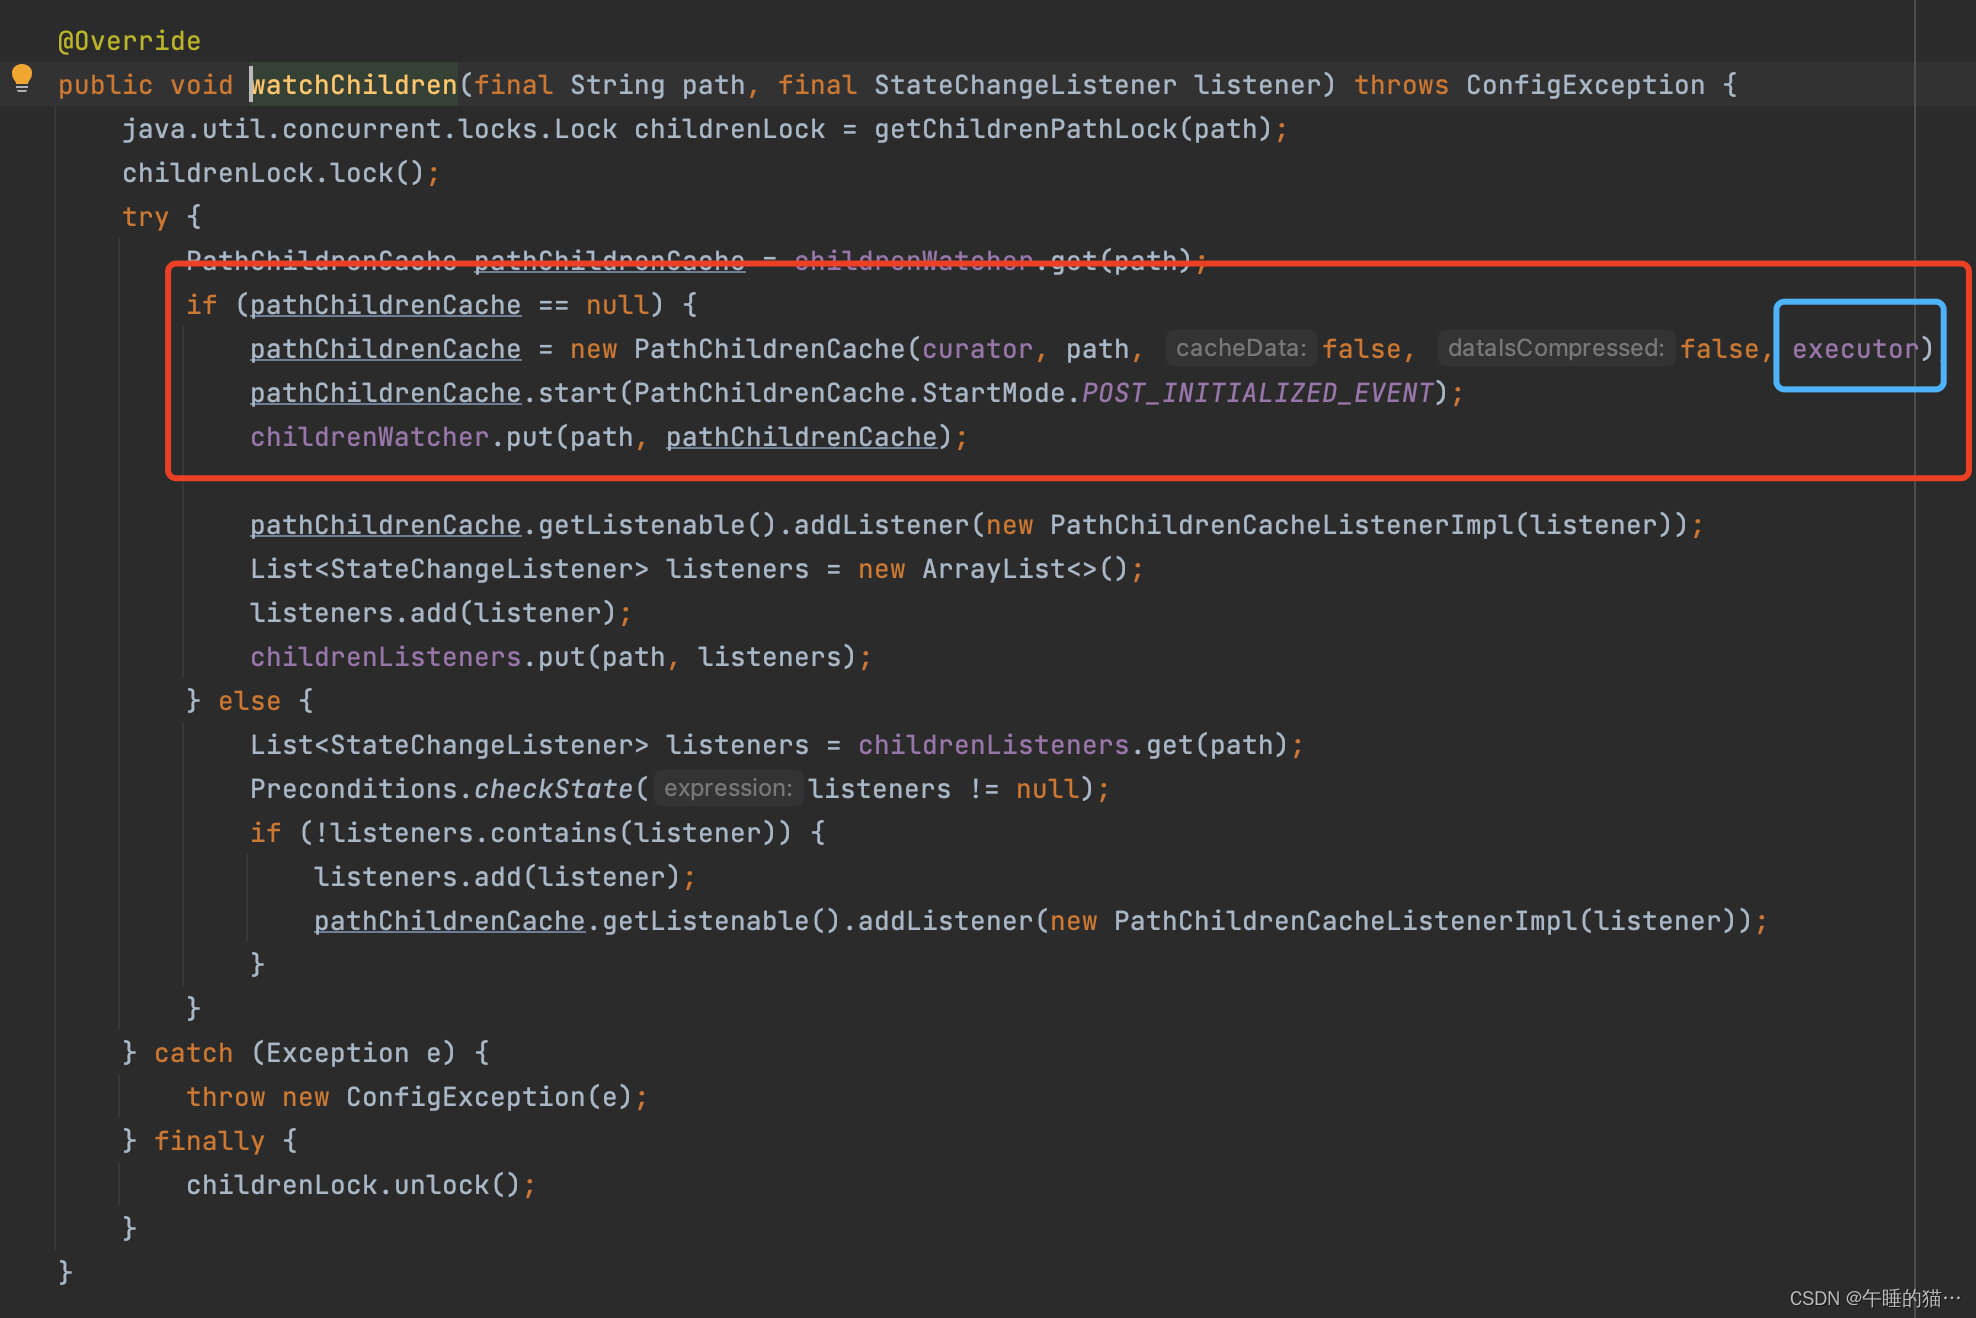Click the cacheData: parameter hint
This screenshot has width=1976, height=1318.
click(1241, 348)
